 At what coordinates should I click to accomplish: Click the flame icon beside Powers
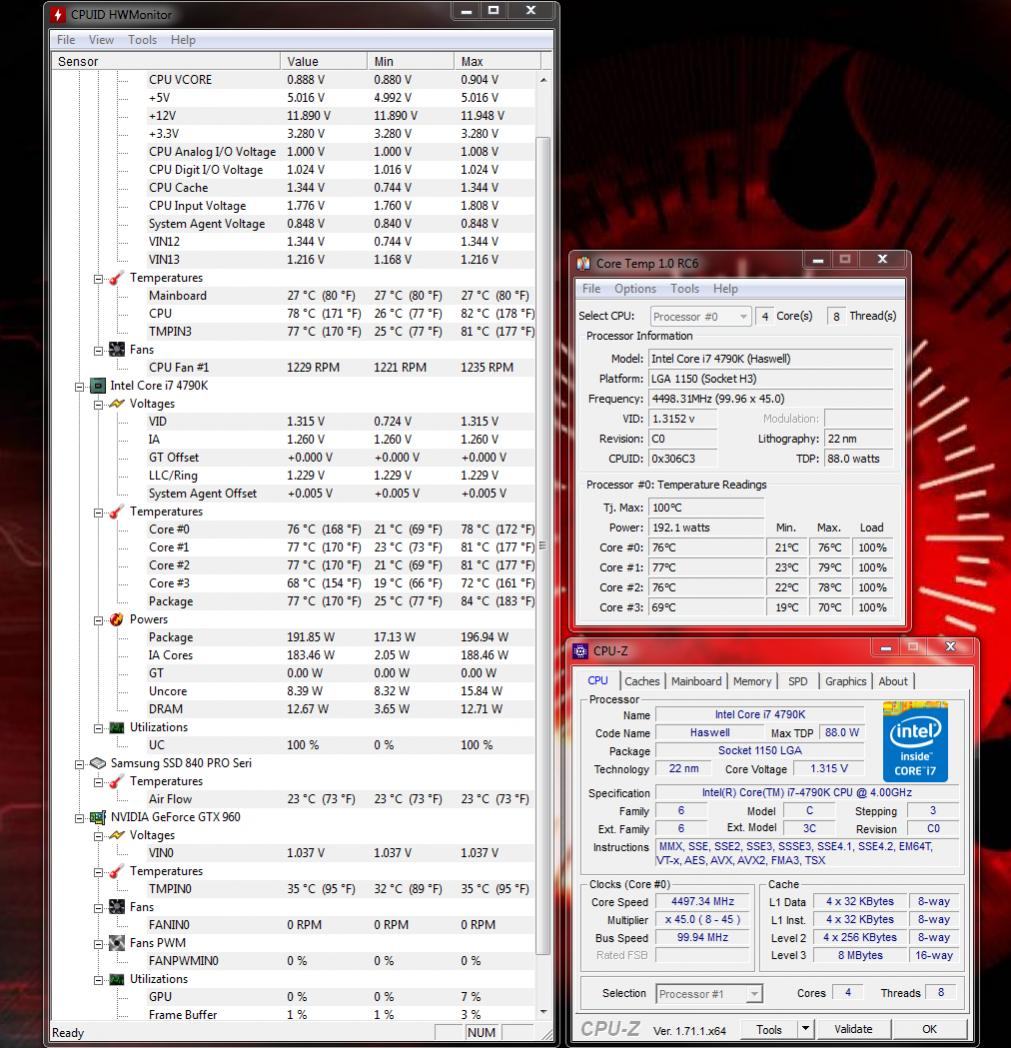(x=116, y=620)
